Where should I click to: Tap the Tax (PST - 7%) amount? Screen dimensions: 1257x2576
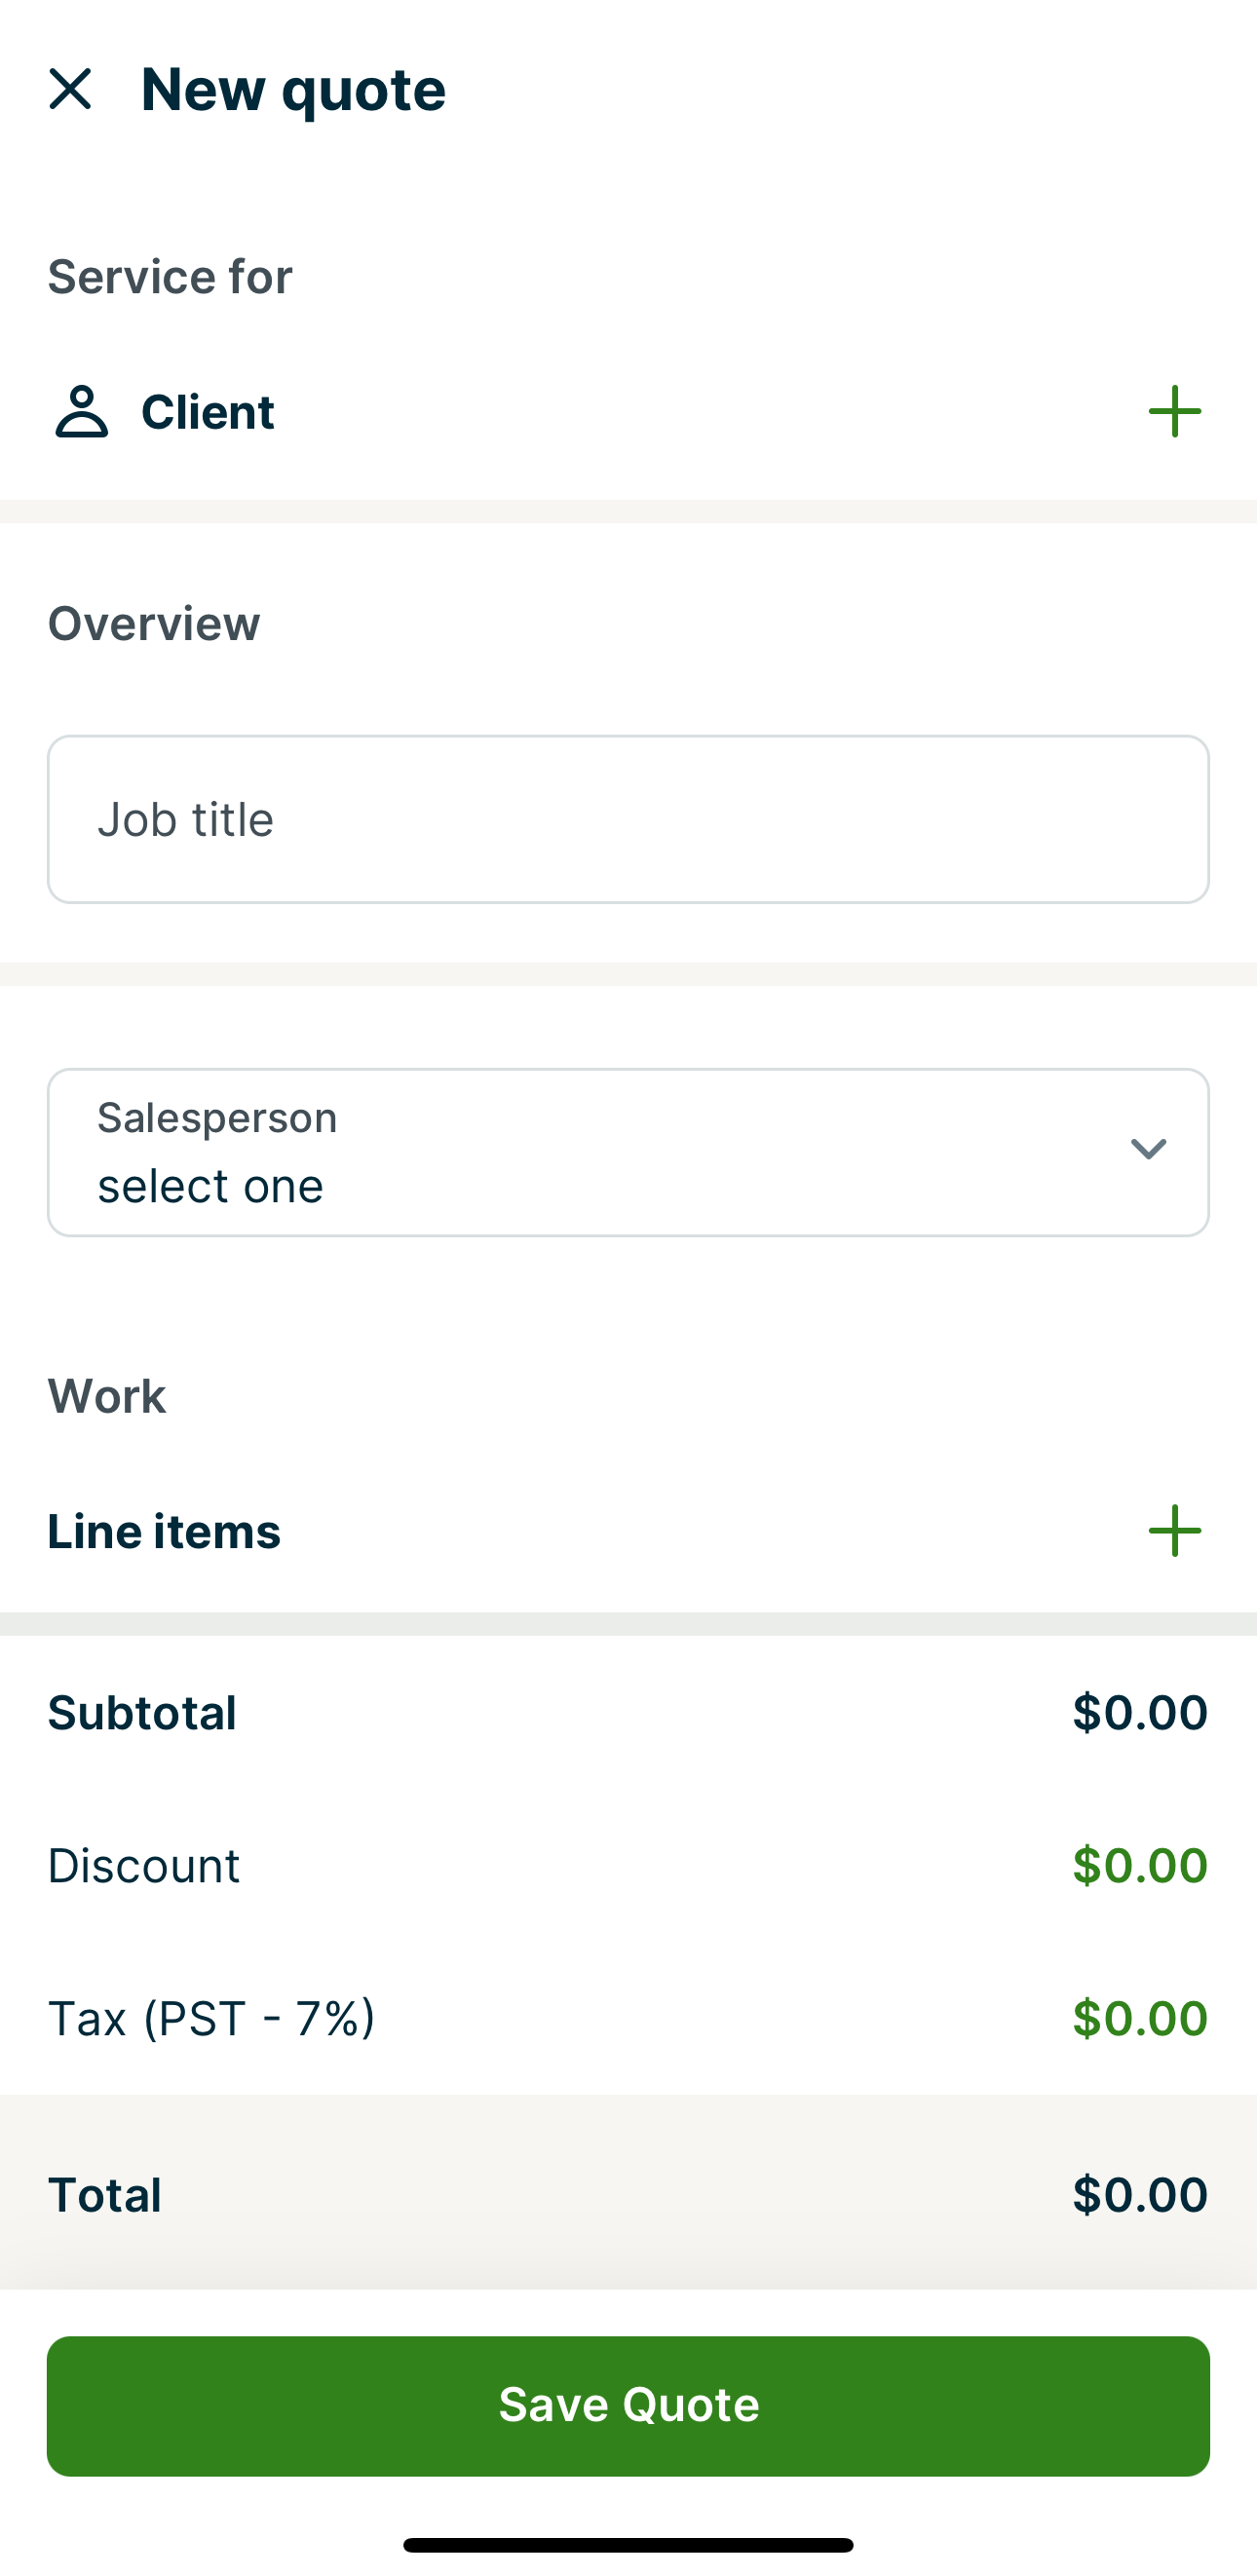point(1139,2019)
